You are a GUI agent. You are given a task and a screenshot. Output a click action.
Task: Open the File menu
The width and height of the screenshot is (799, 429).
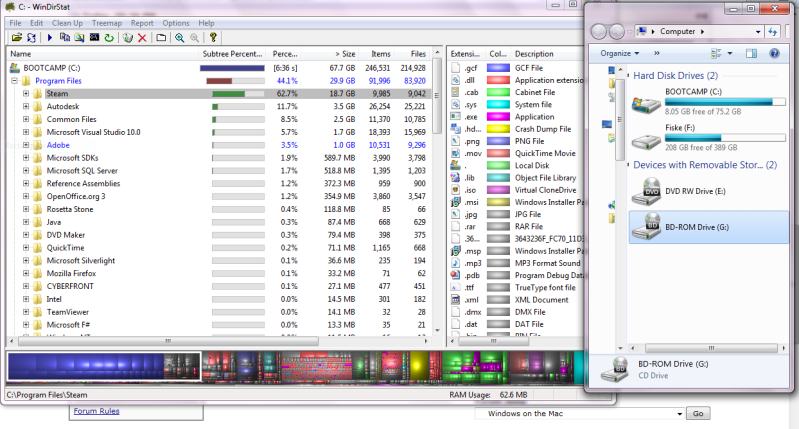pyautogui.click(x=15, y=23)
